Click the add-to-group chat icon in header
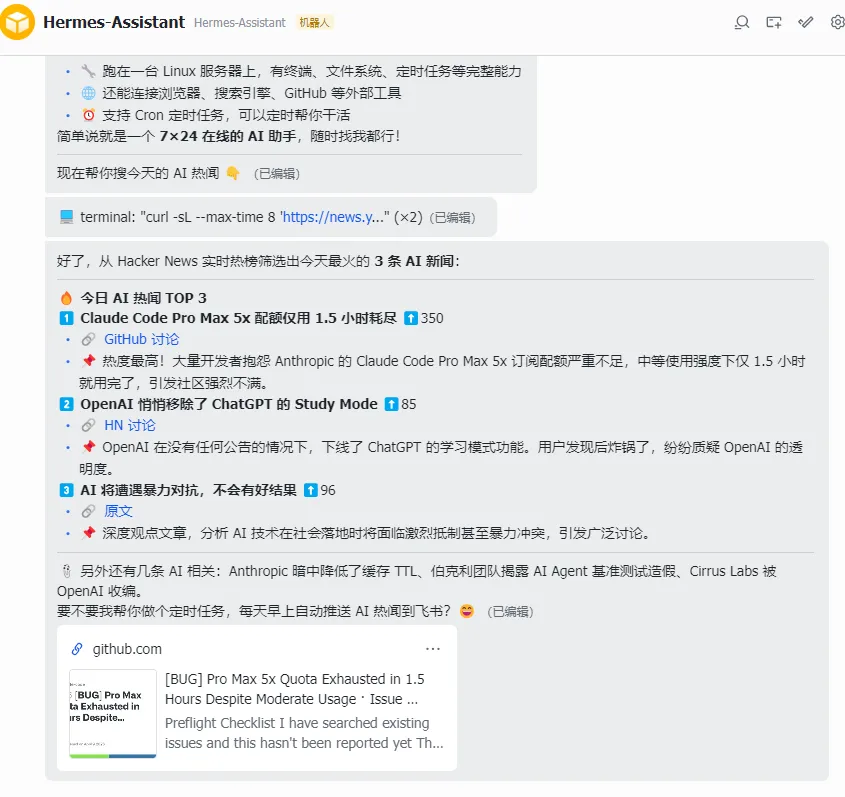The height and width of the screenshot is (797, 845). [x=774, y=22]
